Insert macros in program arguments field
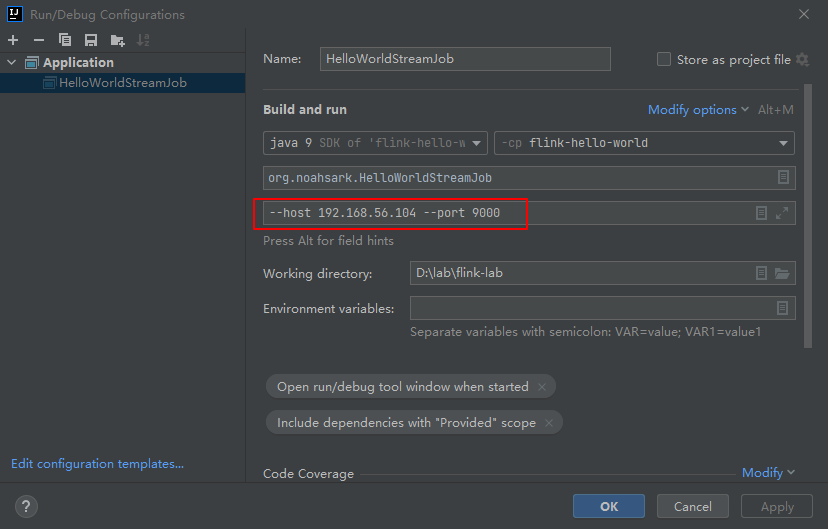The image size is (828, 529). pos(761,213)
